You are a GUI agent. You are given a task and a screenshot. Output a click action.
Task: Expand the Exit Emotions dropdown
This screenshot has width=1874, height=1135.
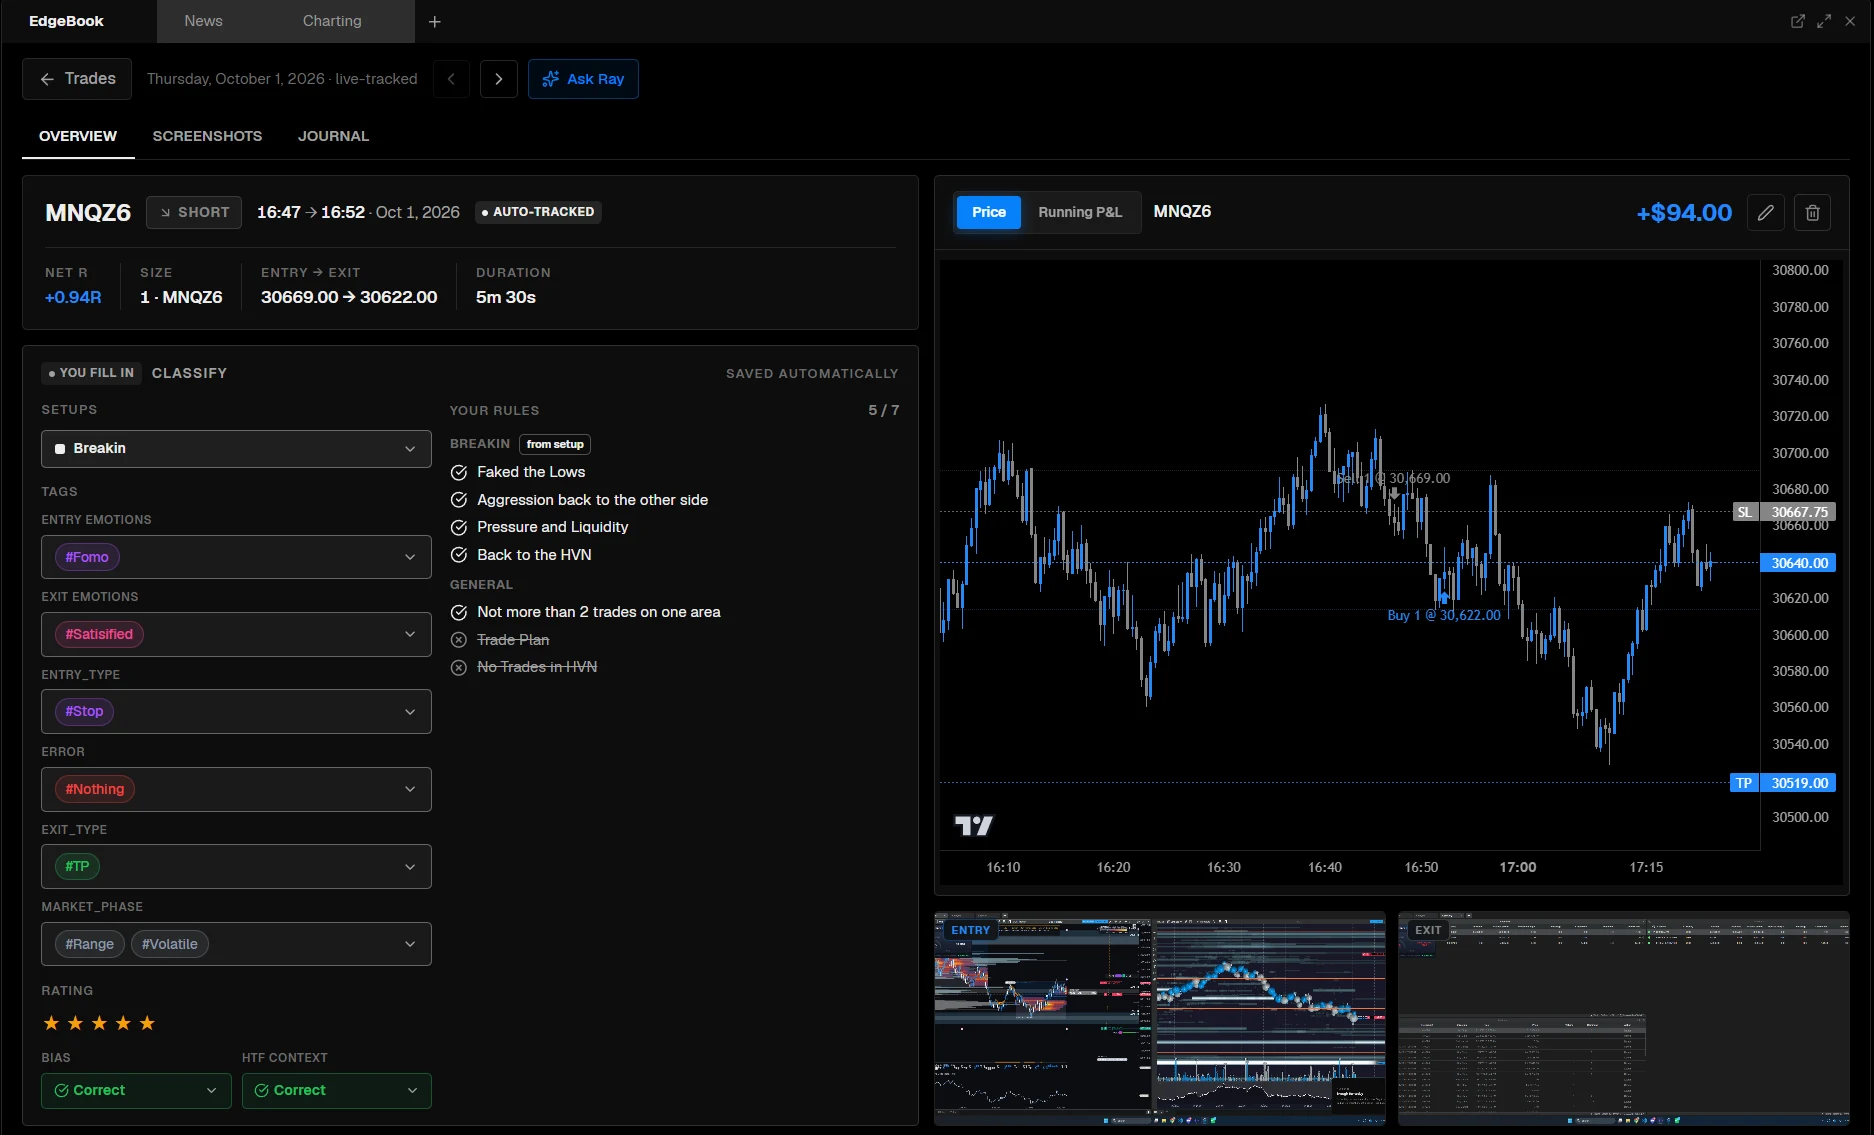pos(236,634)
